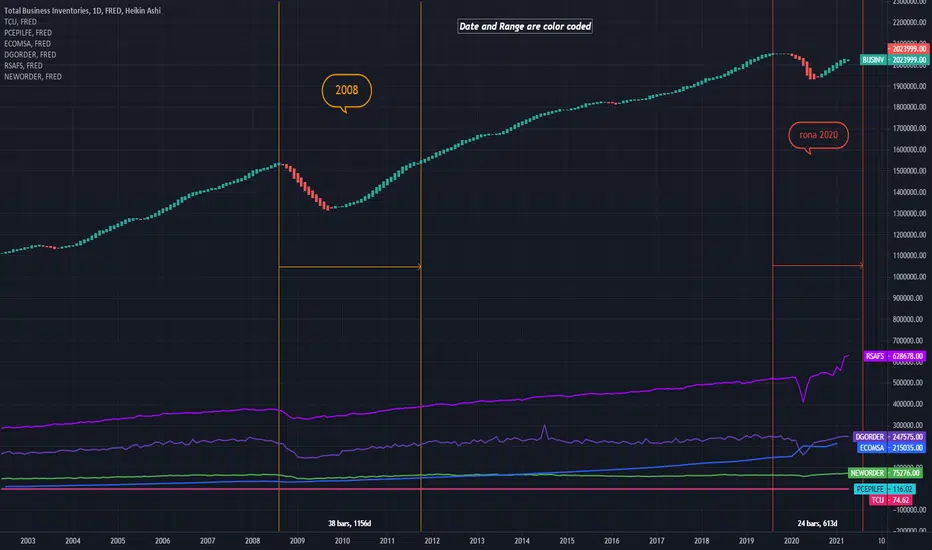Click the red rona 2020 callout bubble
The height and width of the screenshot is (550, 932).
tap(818, 136)
